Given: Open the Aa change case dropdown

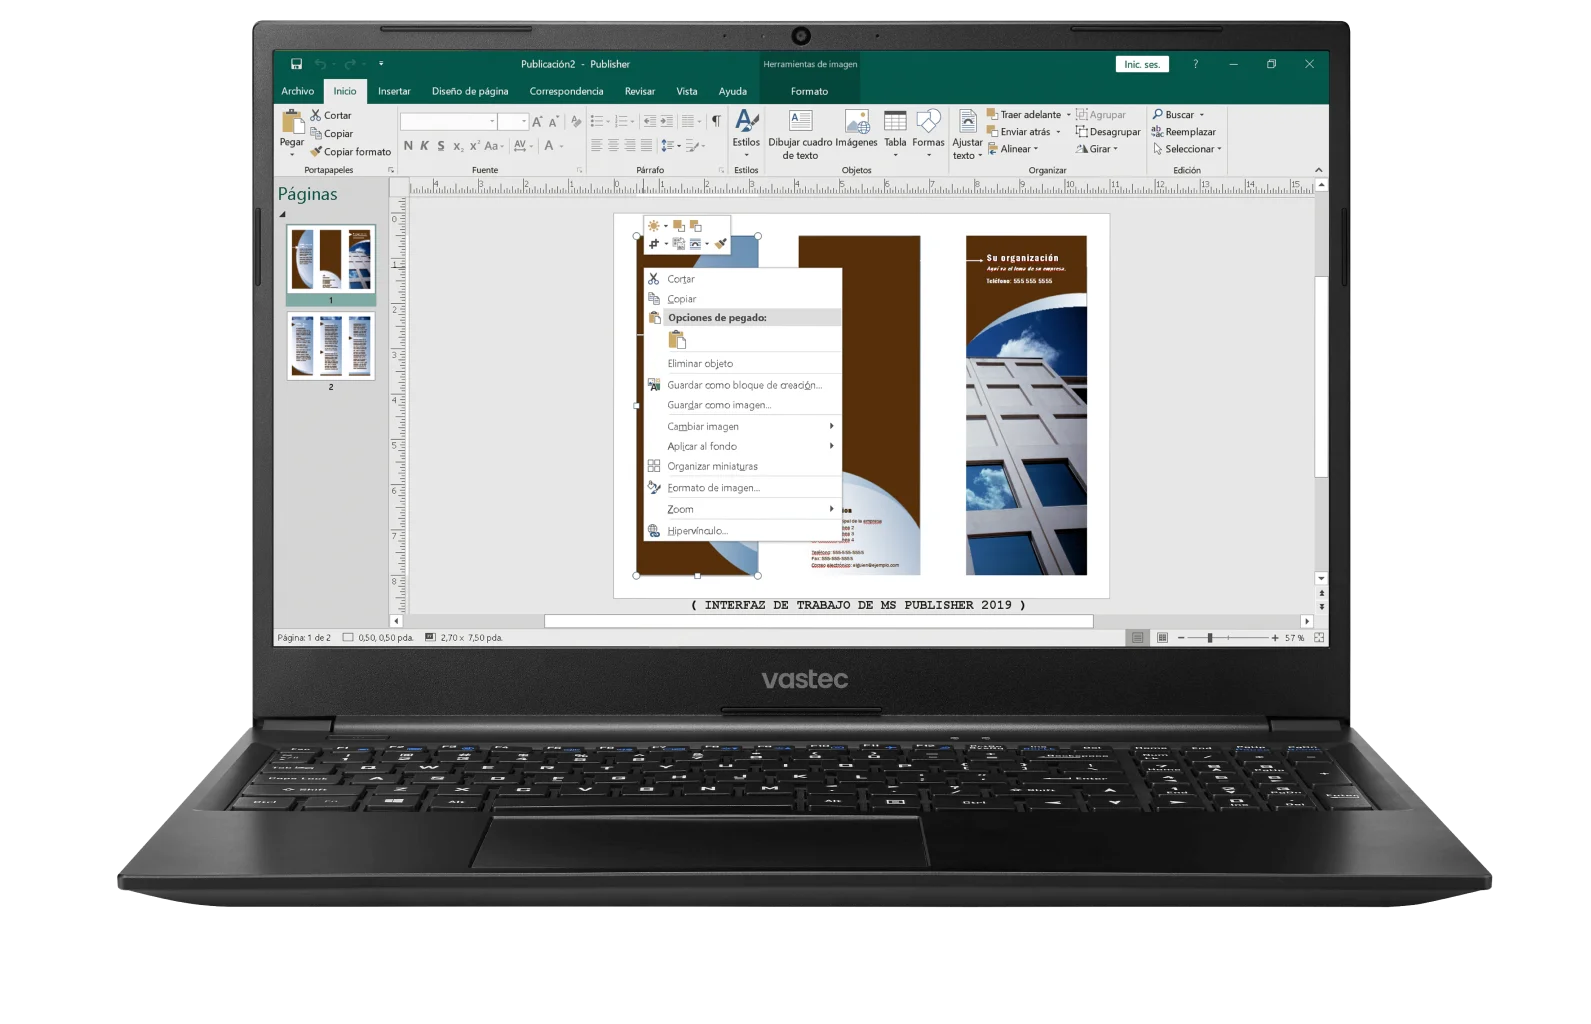Looking at the screenshot, I should click(494, 146).
